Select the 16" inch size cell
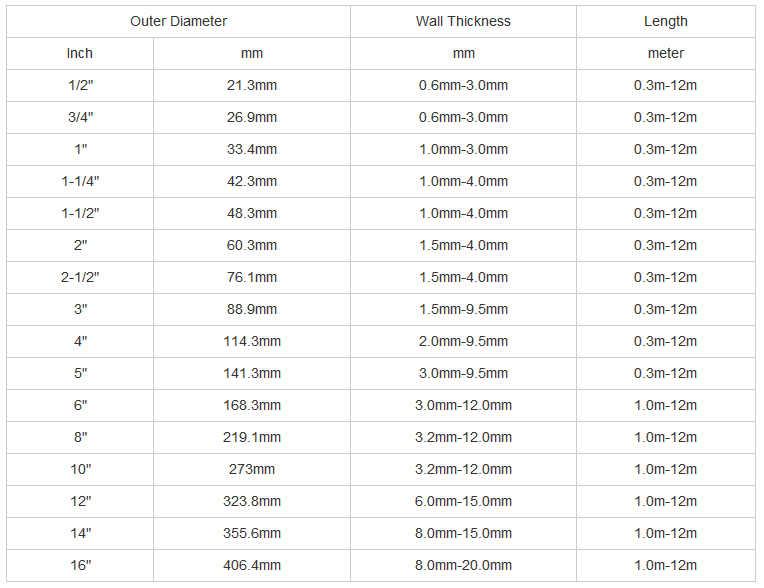The image size is (764, 588). coord(80,565)
